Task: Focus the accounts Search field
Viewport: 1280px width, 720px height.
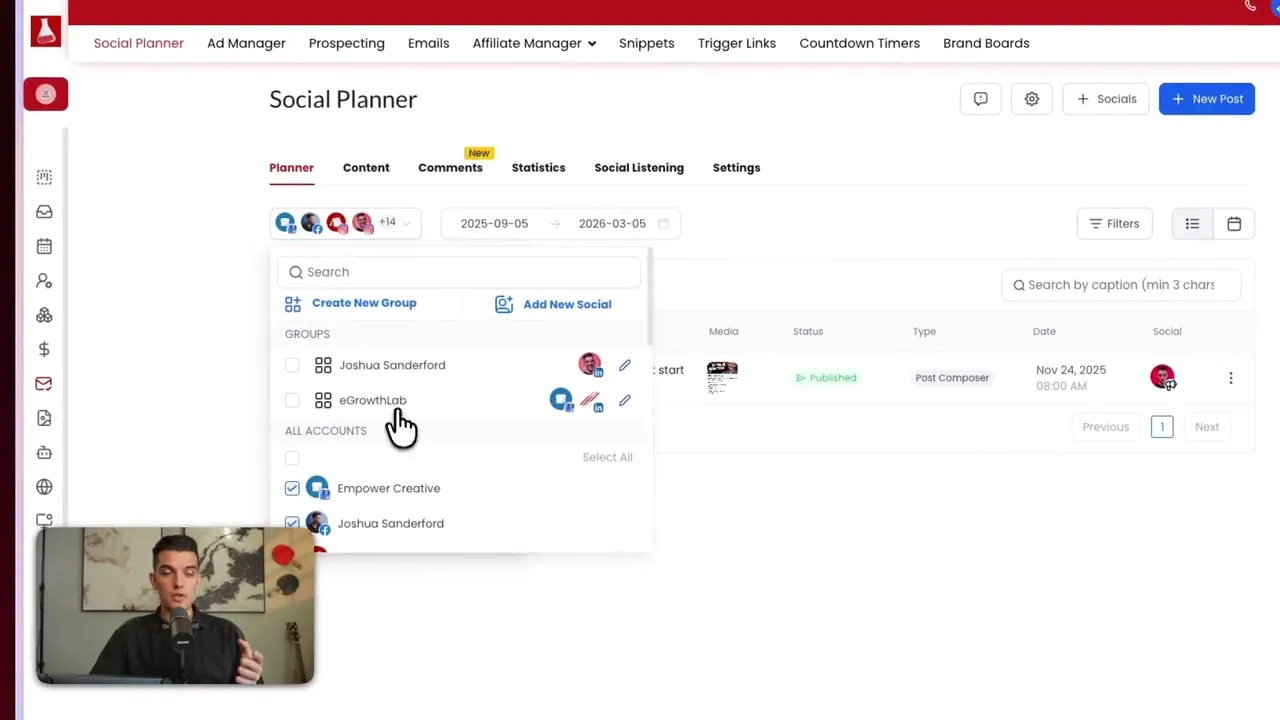Action: pos(459,272)
